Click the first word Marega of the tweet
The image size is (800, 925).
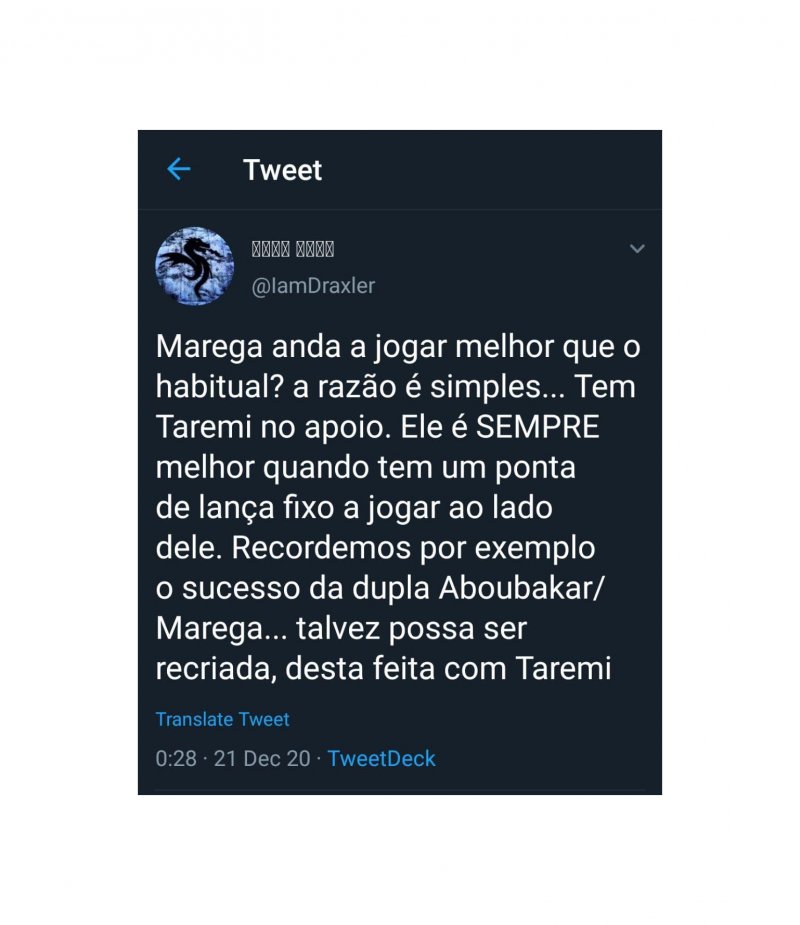209,347
